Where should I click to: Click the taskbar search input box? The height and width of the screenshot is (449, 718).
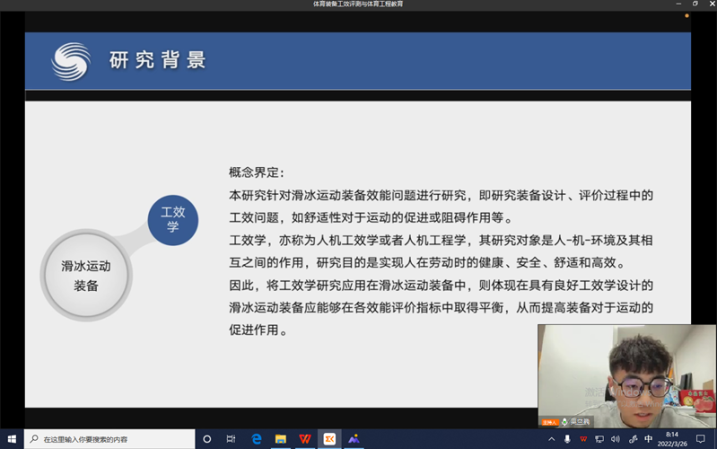point(110,439)
